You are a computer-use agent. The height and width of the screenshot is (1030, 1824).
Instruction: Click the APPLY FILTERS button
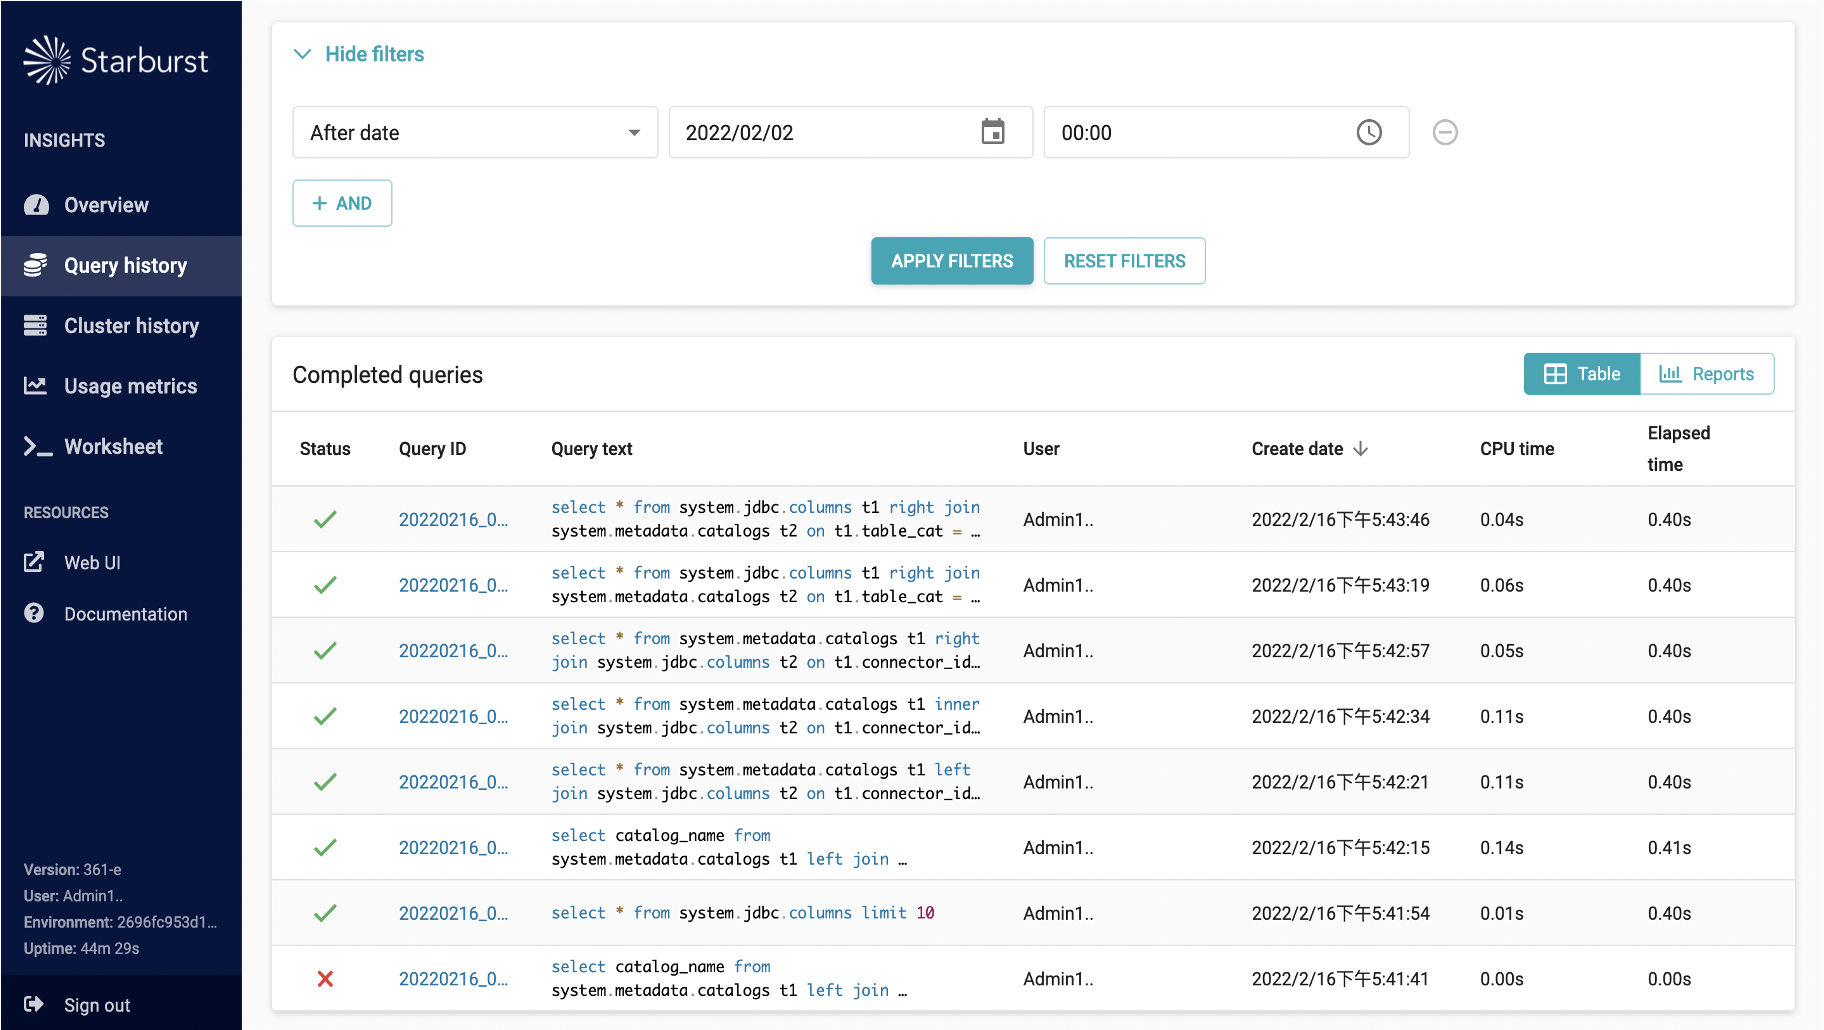pos(952,261)
